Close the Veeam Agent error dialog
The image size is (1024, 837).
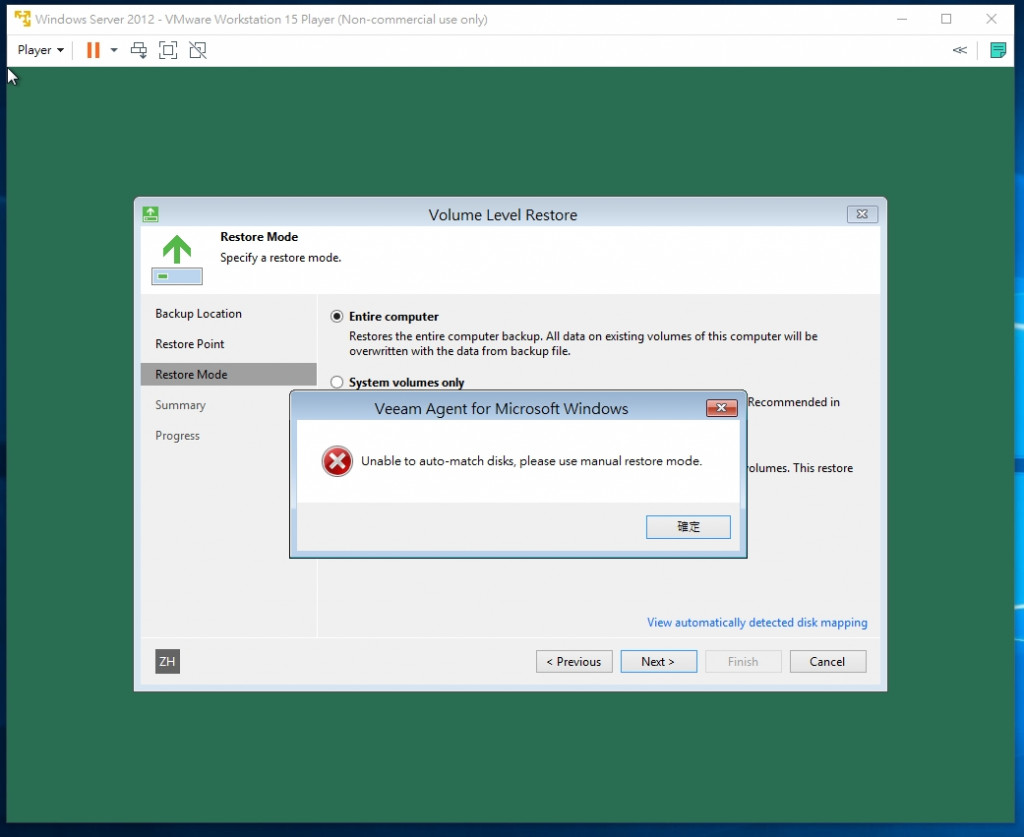point(722,408)
